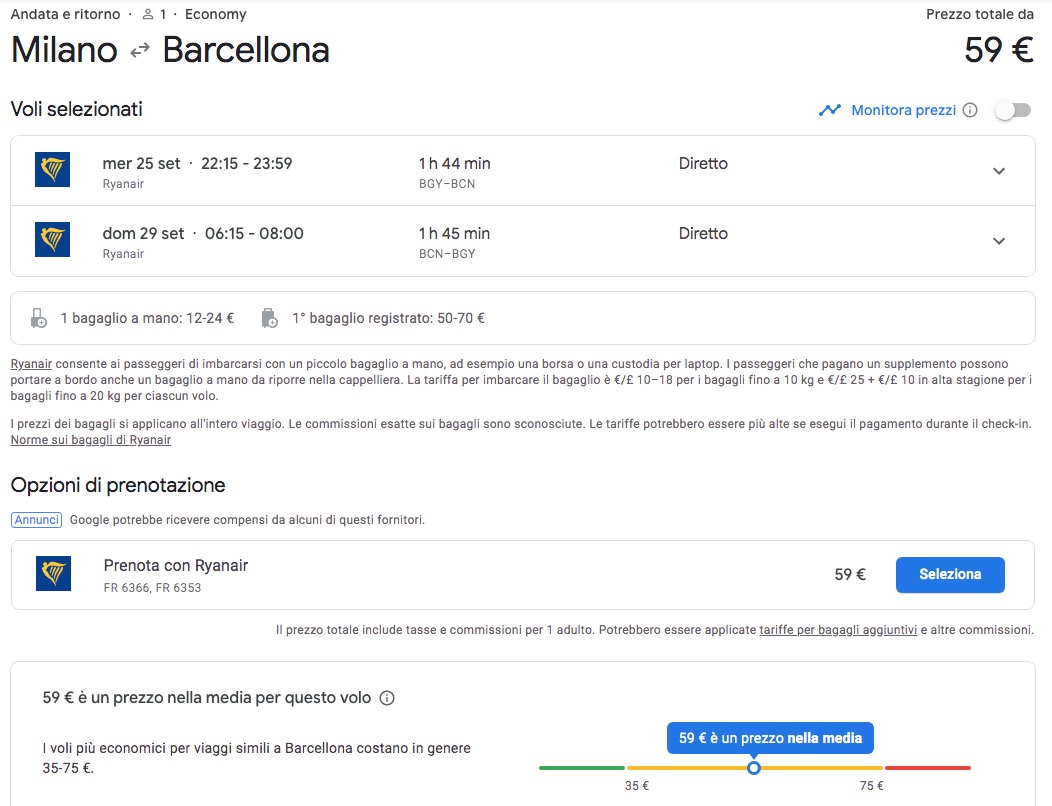Open the Ryanair link in baggage text
The width and height of the screenshot is (1052, 806).
pos(31,364)
